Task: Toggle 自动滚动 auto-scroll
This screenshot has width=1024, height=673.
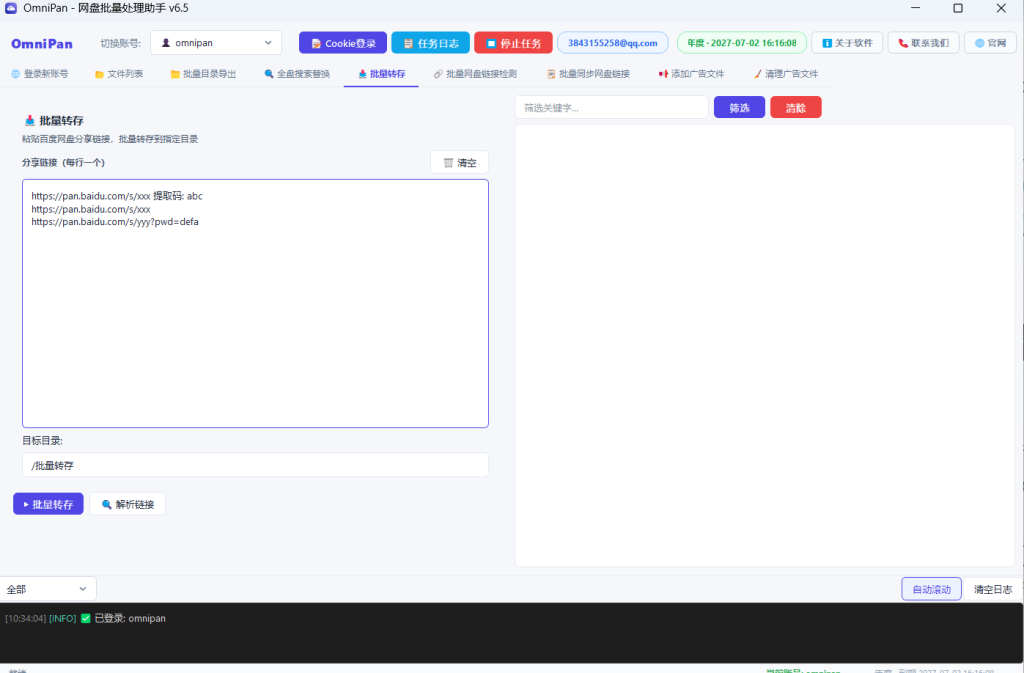Action: (x=931, y=589)
